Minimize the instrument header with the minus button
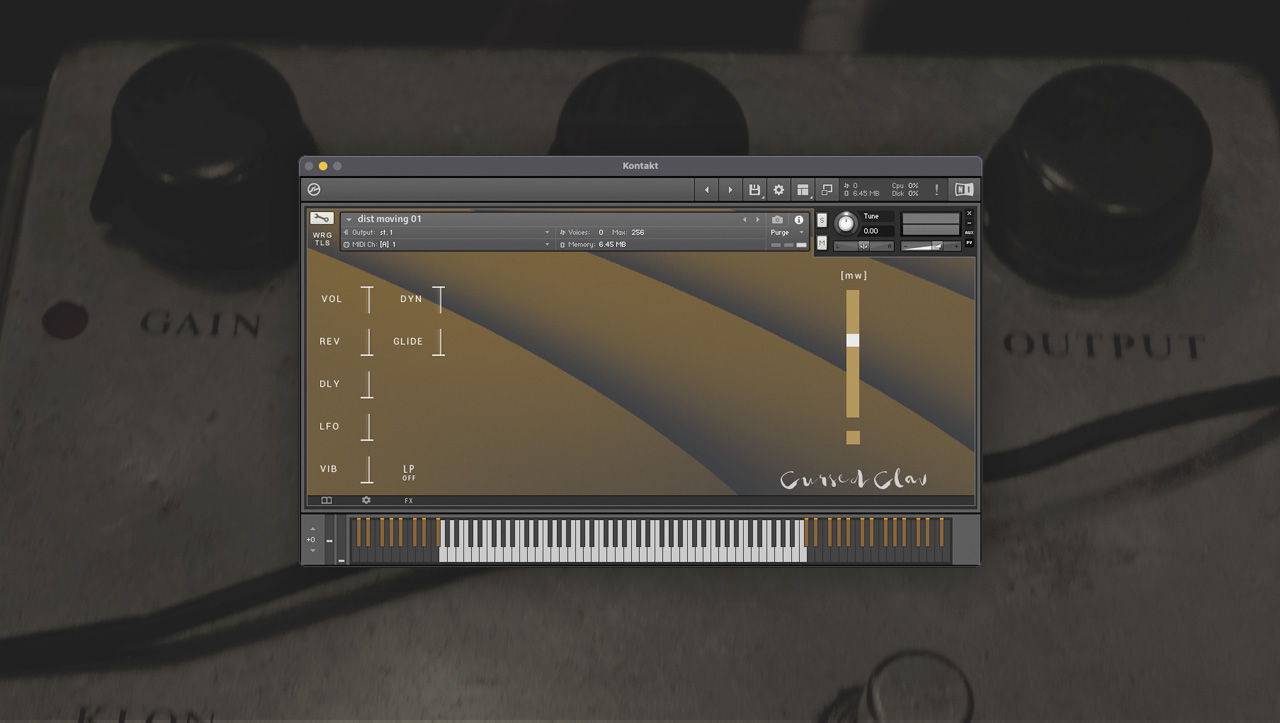 click(969, 223)
